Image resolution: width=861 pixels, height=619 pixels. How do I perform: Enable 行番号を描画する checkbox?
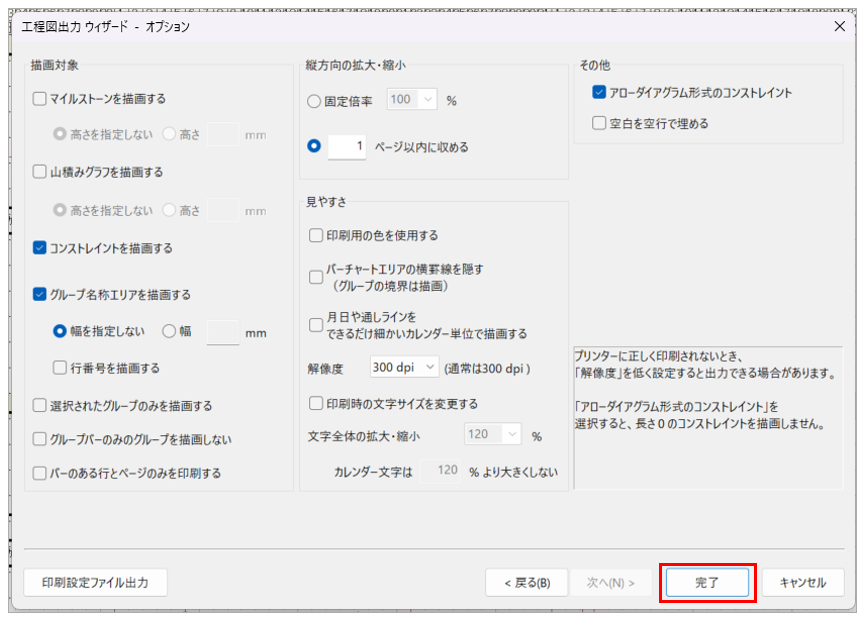pyautogui.click(x=60, y=368)
